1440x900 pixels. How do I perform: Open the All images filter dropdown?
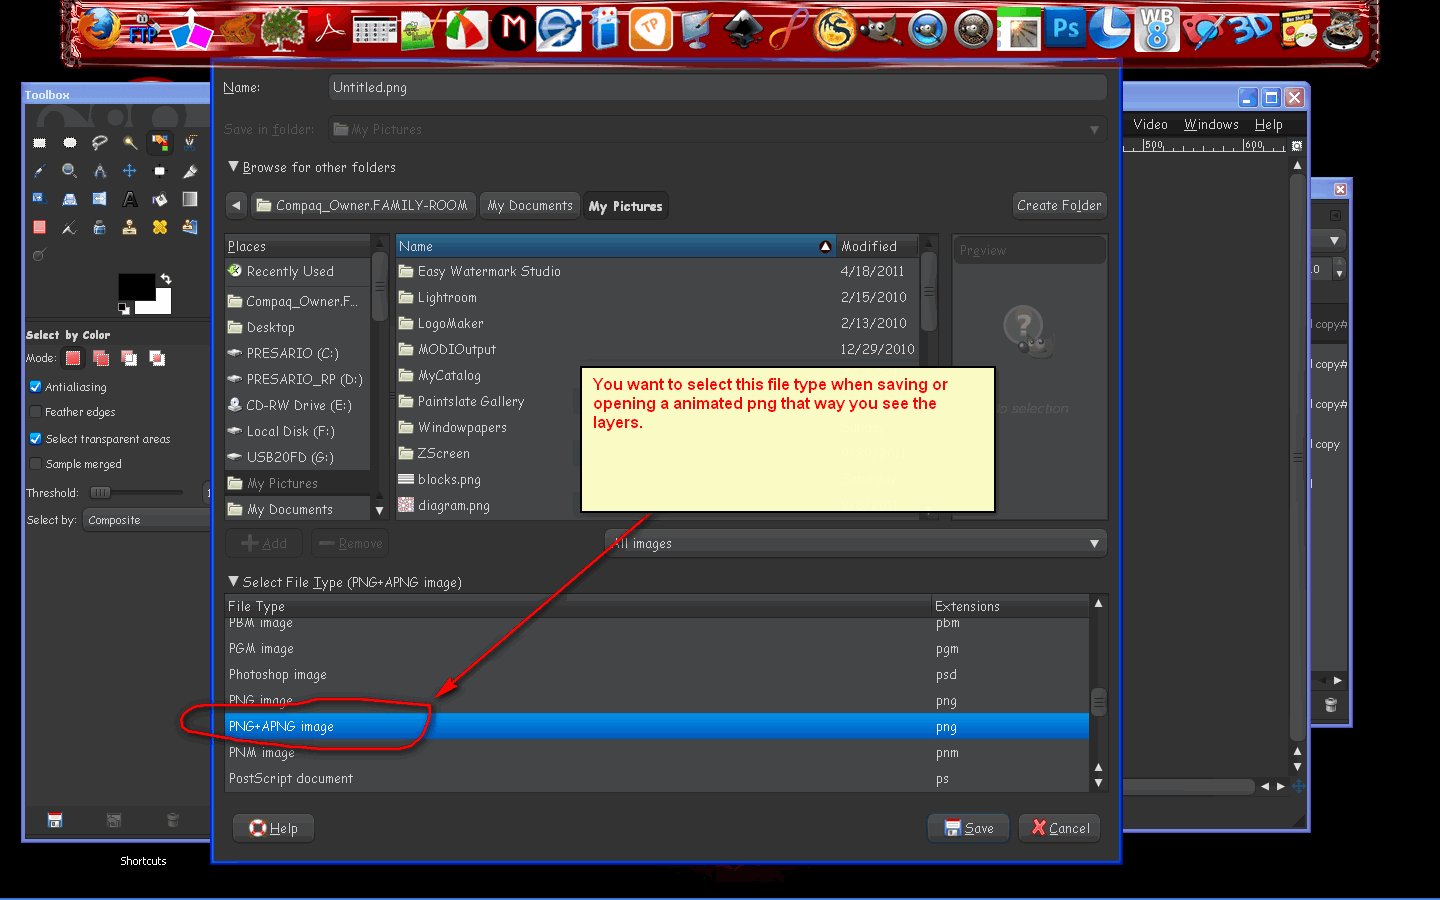856,543
